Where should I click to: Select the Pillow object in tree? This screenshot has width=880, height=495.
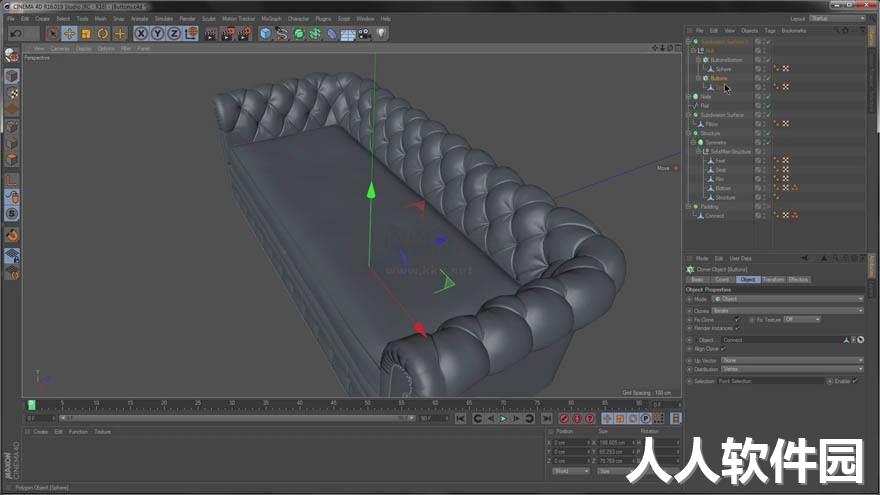tap(712, 124)
